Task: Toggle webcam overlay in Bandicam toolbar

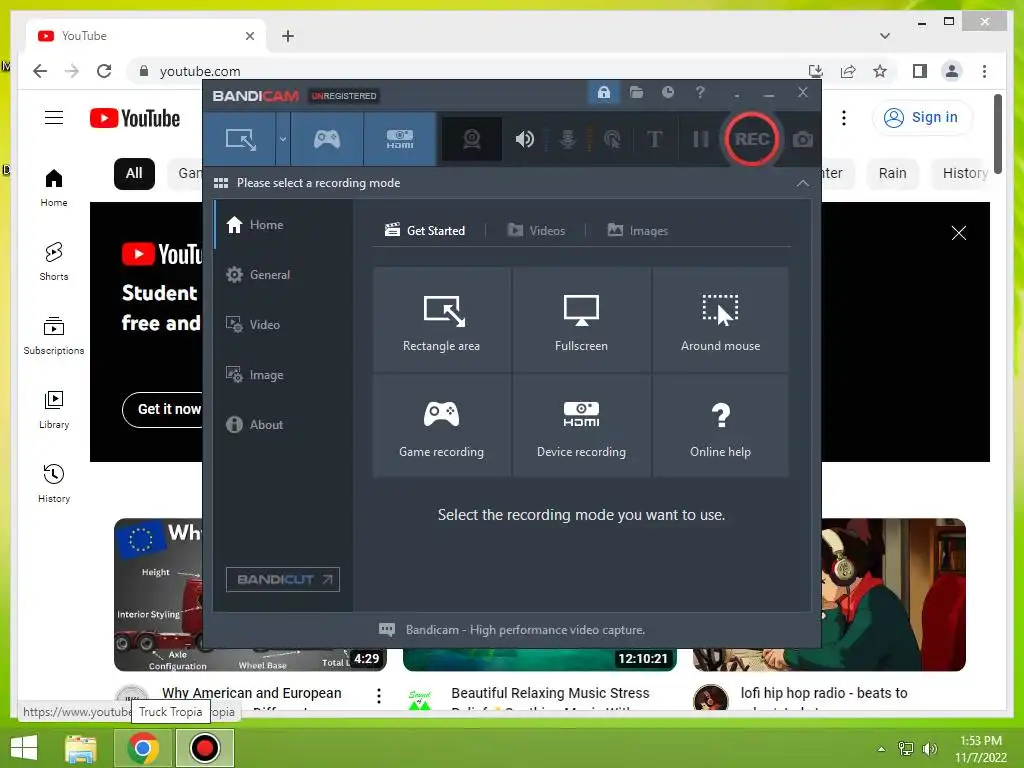Action: pos(472,139)
